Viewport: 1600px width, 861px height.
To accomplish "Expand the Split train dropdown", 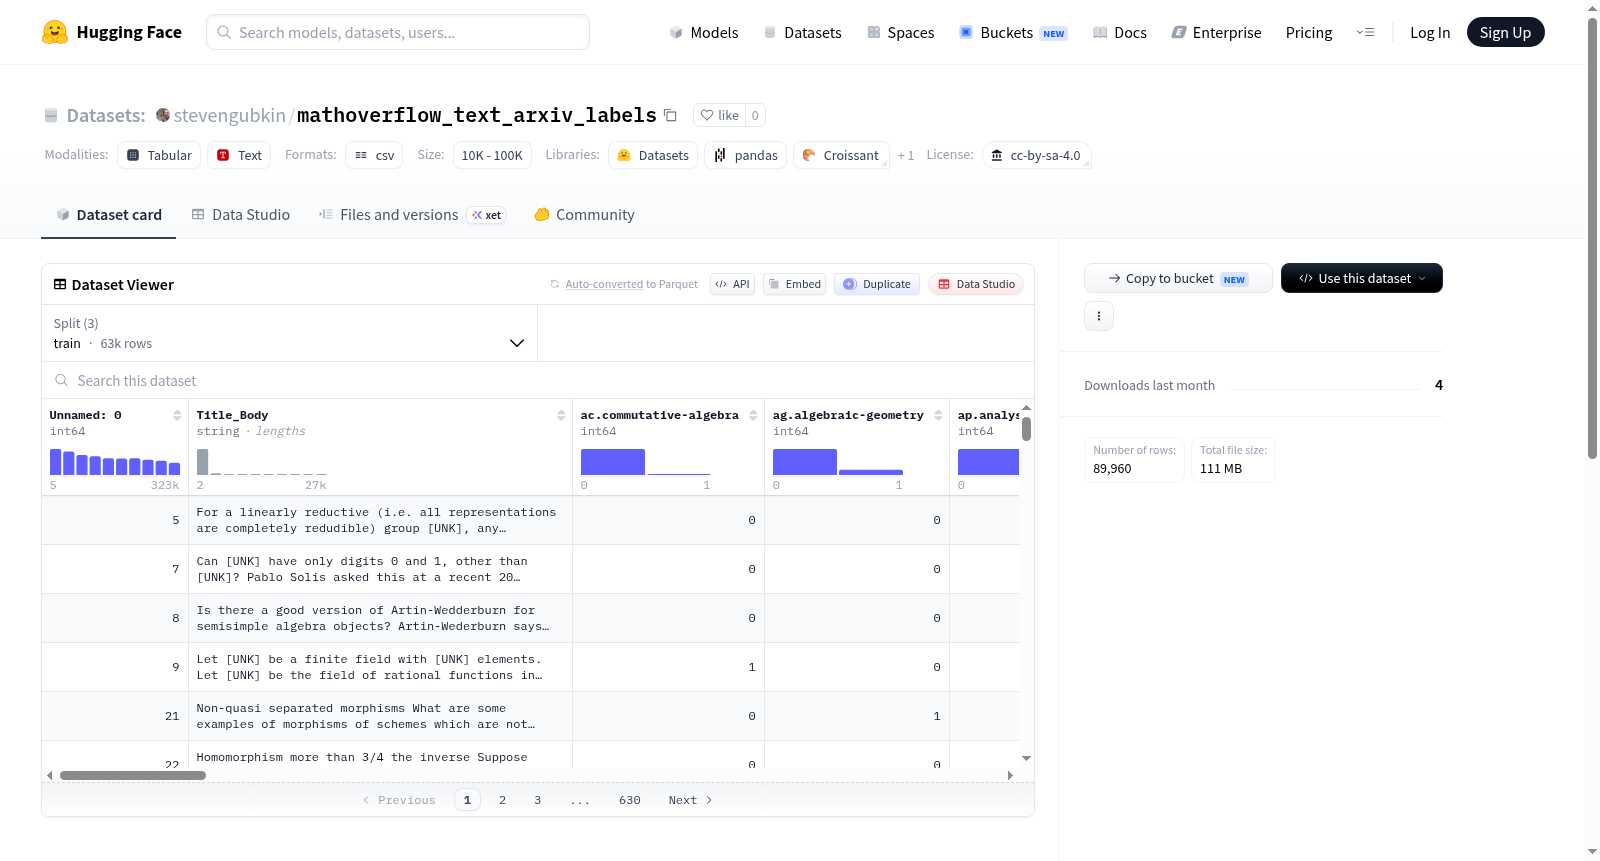I will coord(289,333).
